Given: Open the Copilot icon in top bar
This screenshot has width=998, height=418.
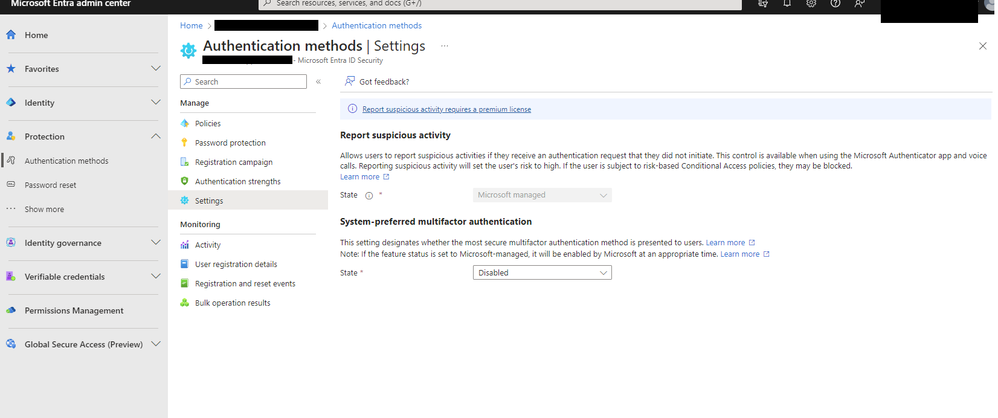Looking at the screenshot, I should (764, 3).
